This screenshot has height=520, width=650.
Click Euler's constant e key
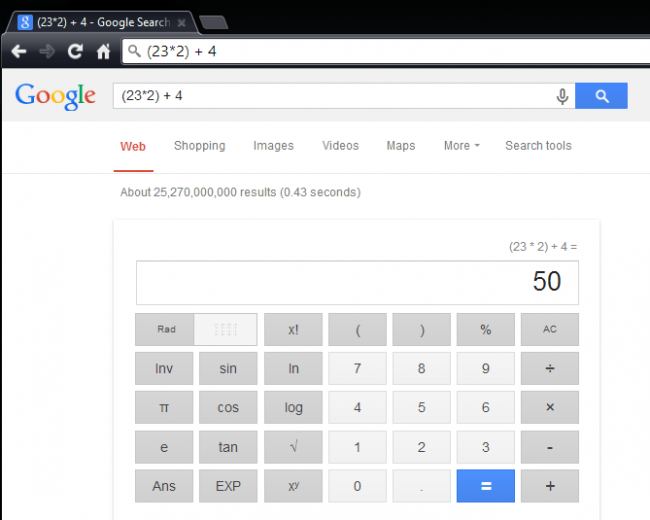[164, 447]
